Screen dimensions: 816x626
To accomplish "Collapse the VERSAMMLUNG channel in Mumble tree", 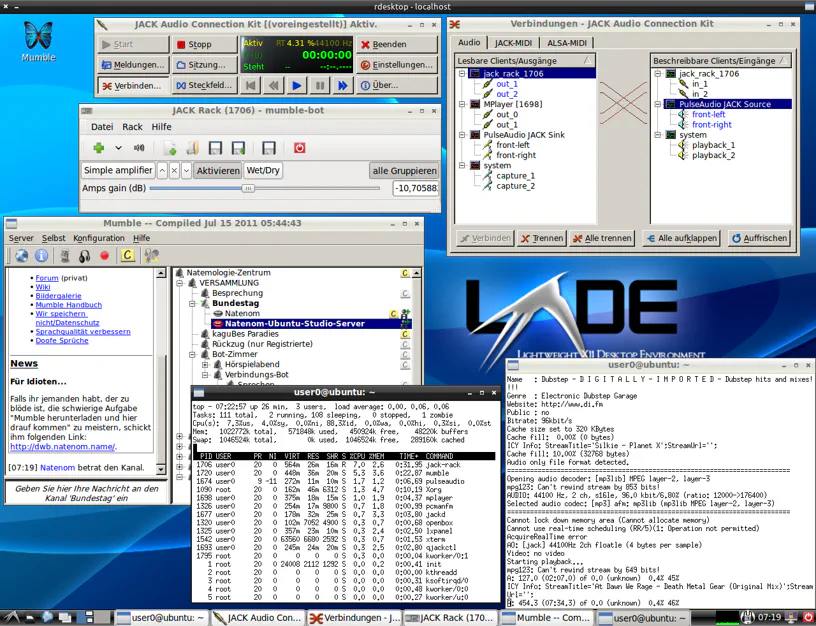I will coord(180,284).
